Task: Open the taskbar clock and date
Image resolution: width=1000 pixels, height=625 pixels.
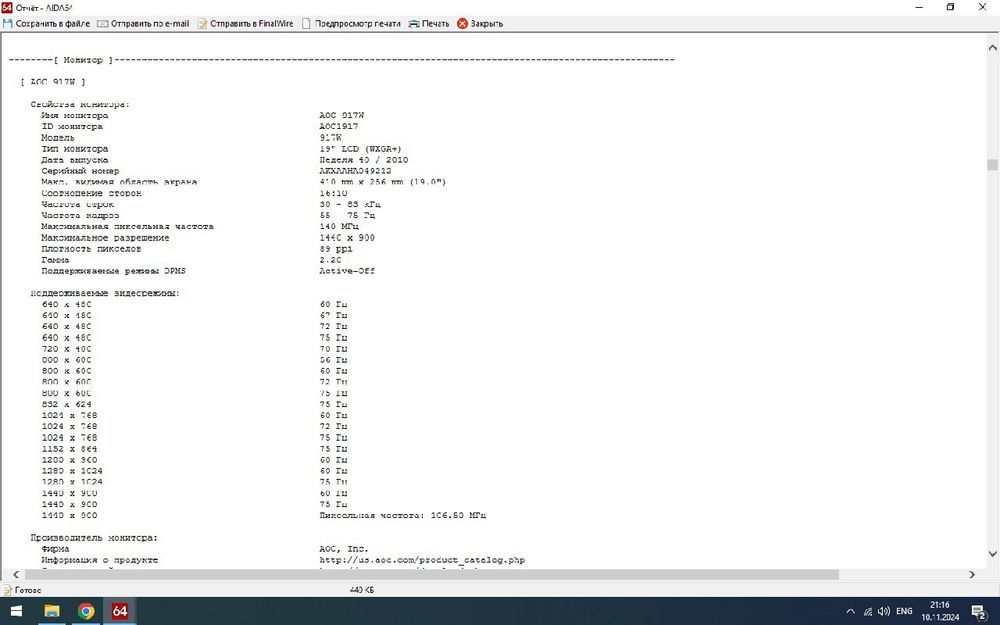Action: pyautogui.click(x=939, y=611)
